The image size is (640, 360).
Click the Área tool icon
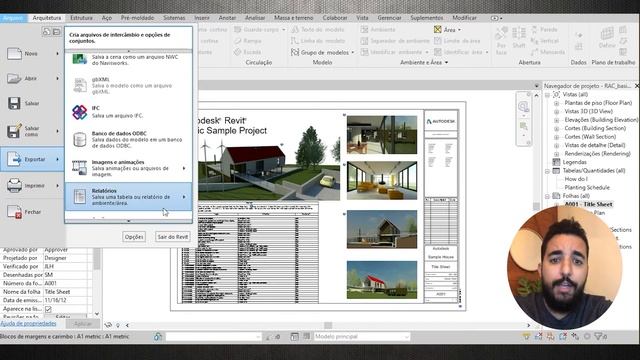[x=438, y=29]
